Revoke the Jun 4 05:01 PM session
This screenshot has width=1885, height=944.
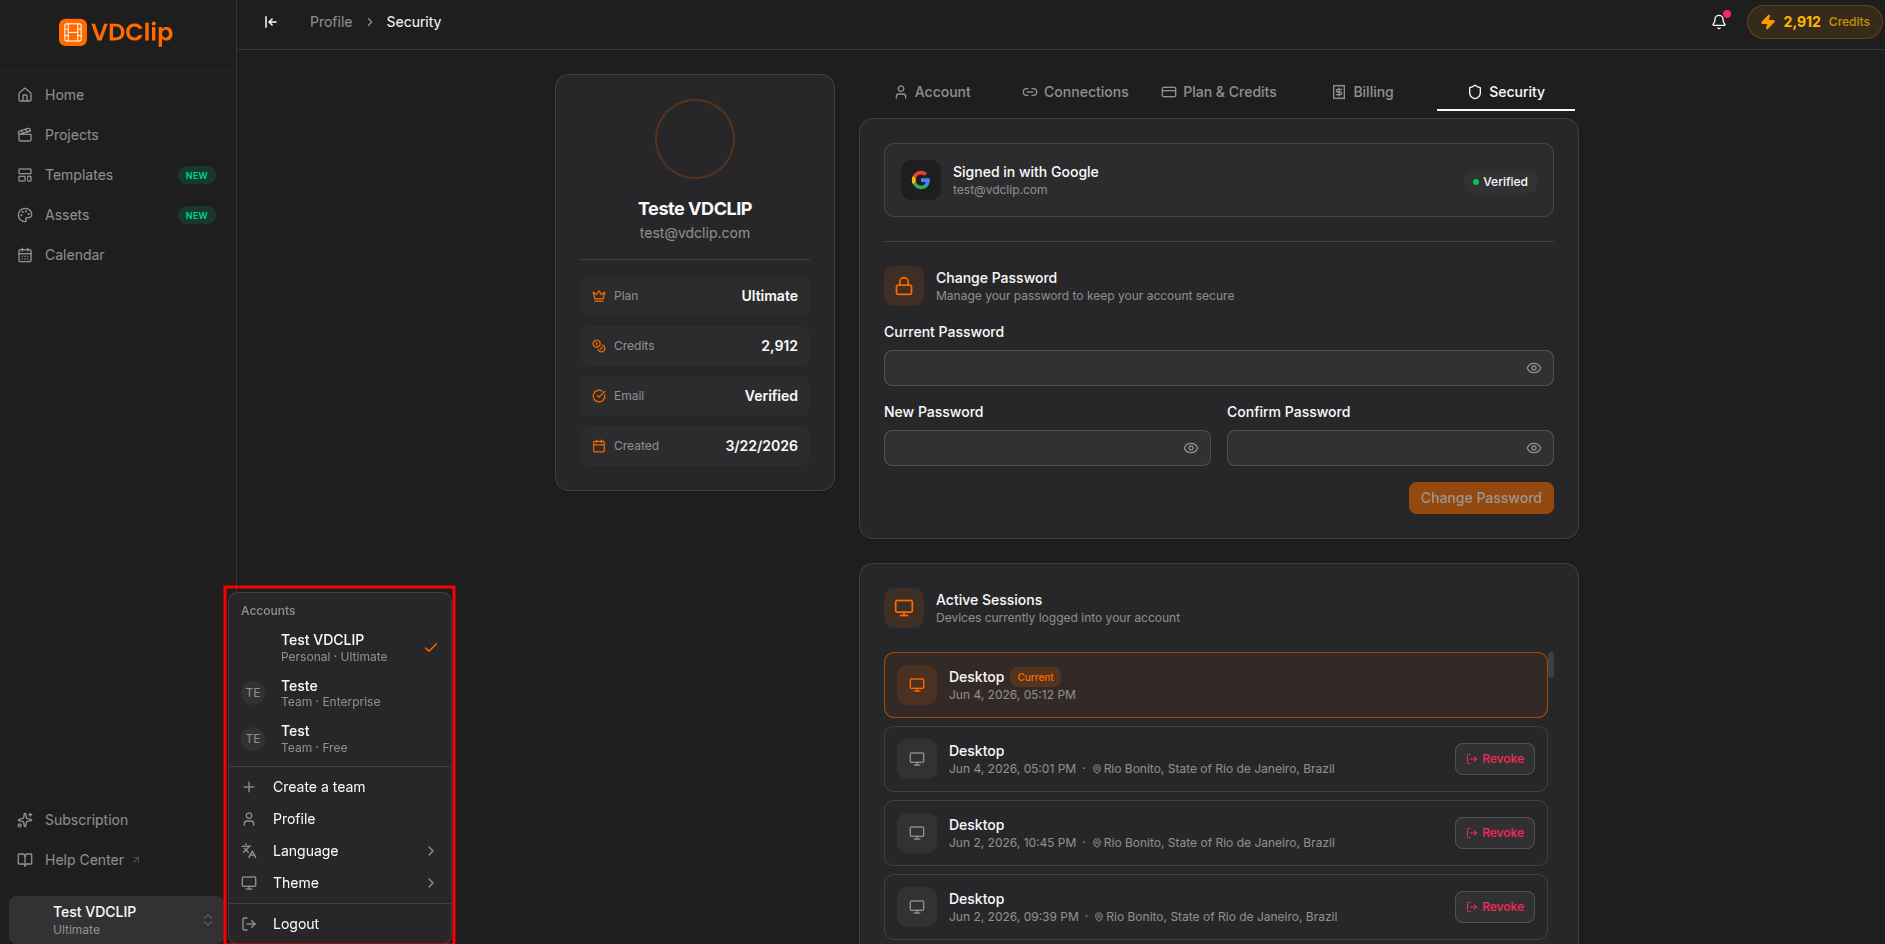pos(1495,759)
